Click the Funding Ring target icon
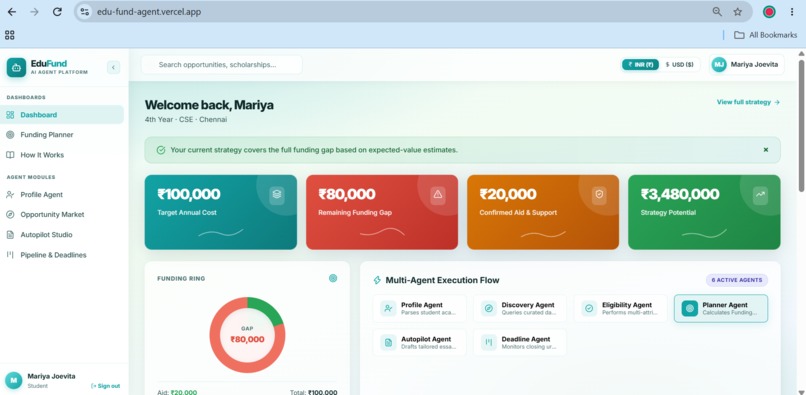This screenshot has height=395, width=806. tap(333, 278)
